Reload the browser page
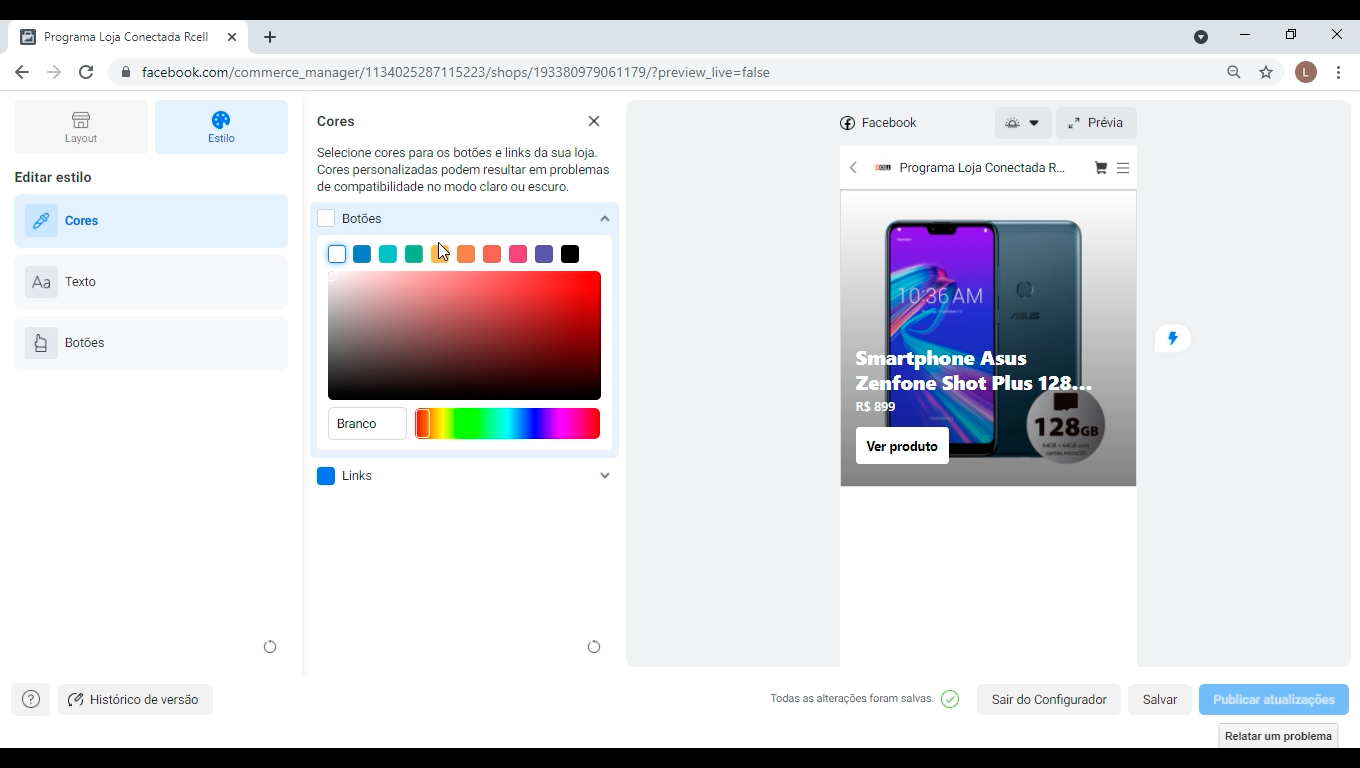 point(86,72)
